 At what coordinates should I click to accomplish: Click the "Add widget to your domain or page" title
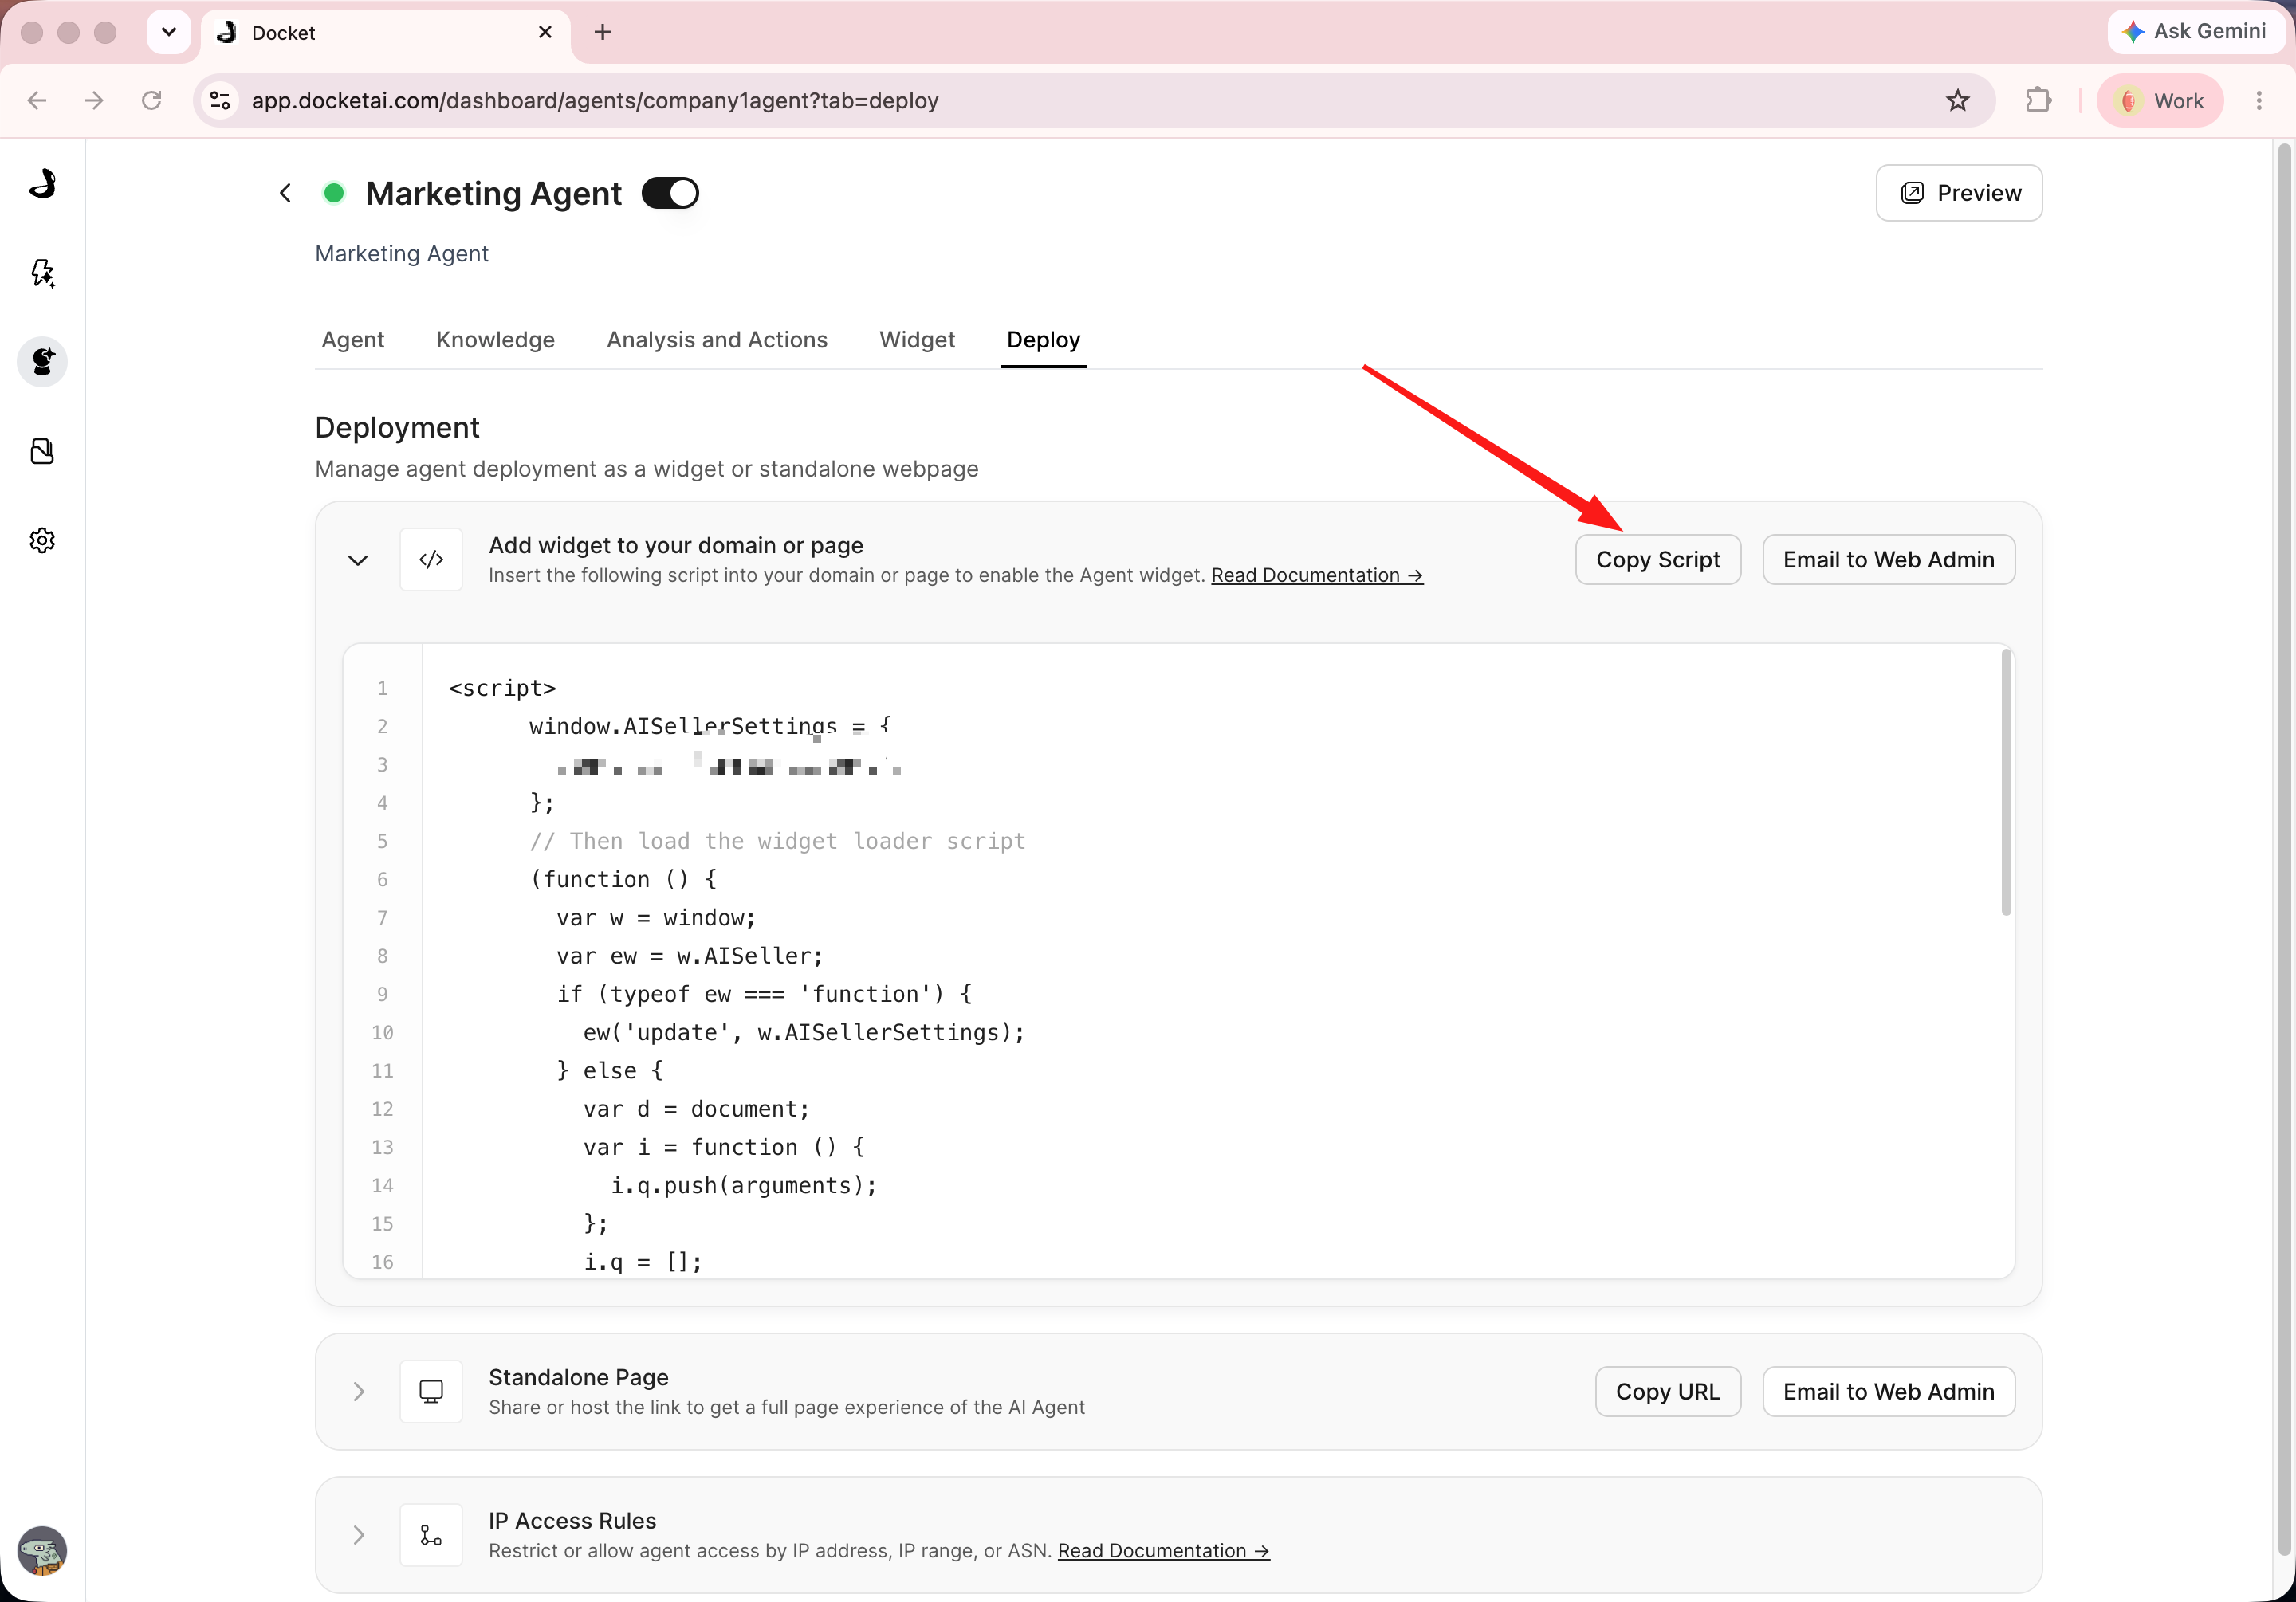point(676,545)
